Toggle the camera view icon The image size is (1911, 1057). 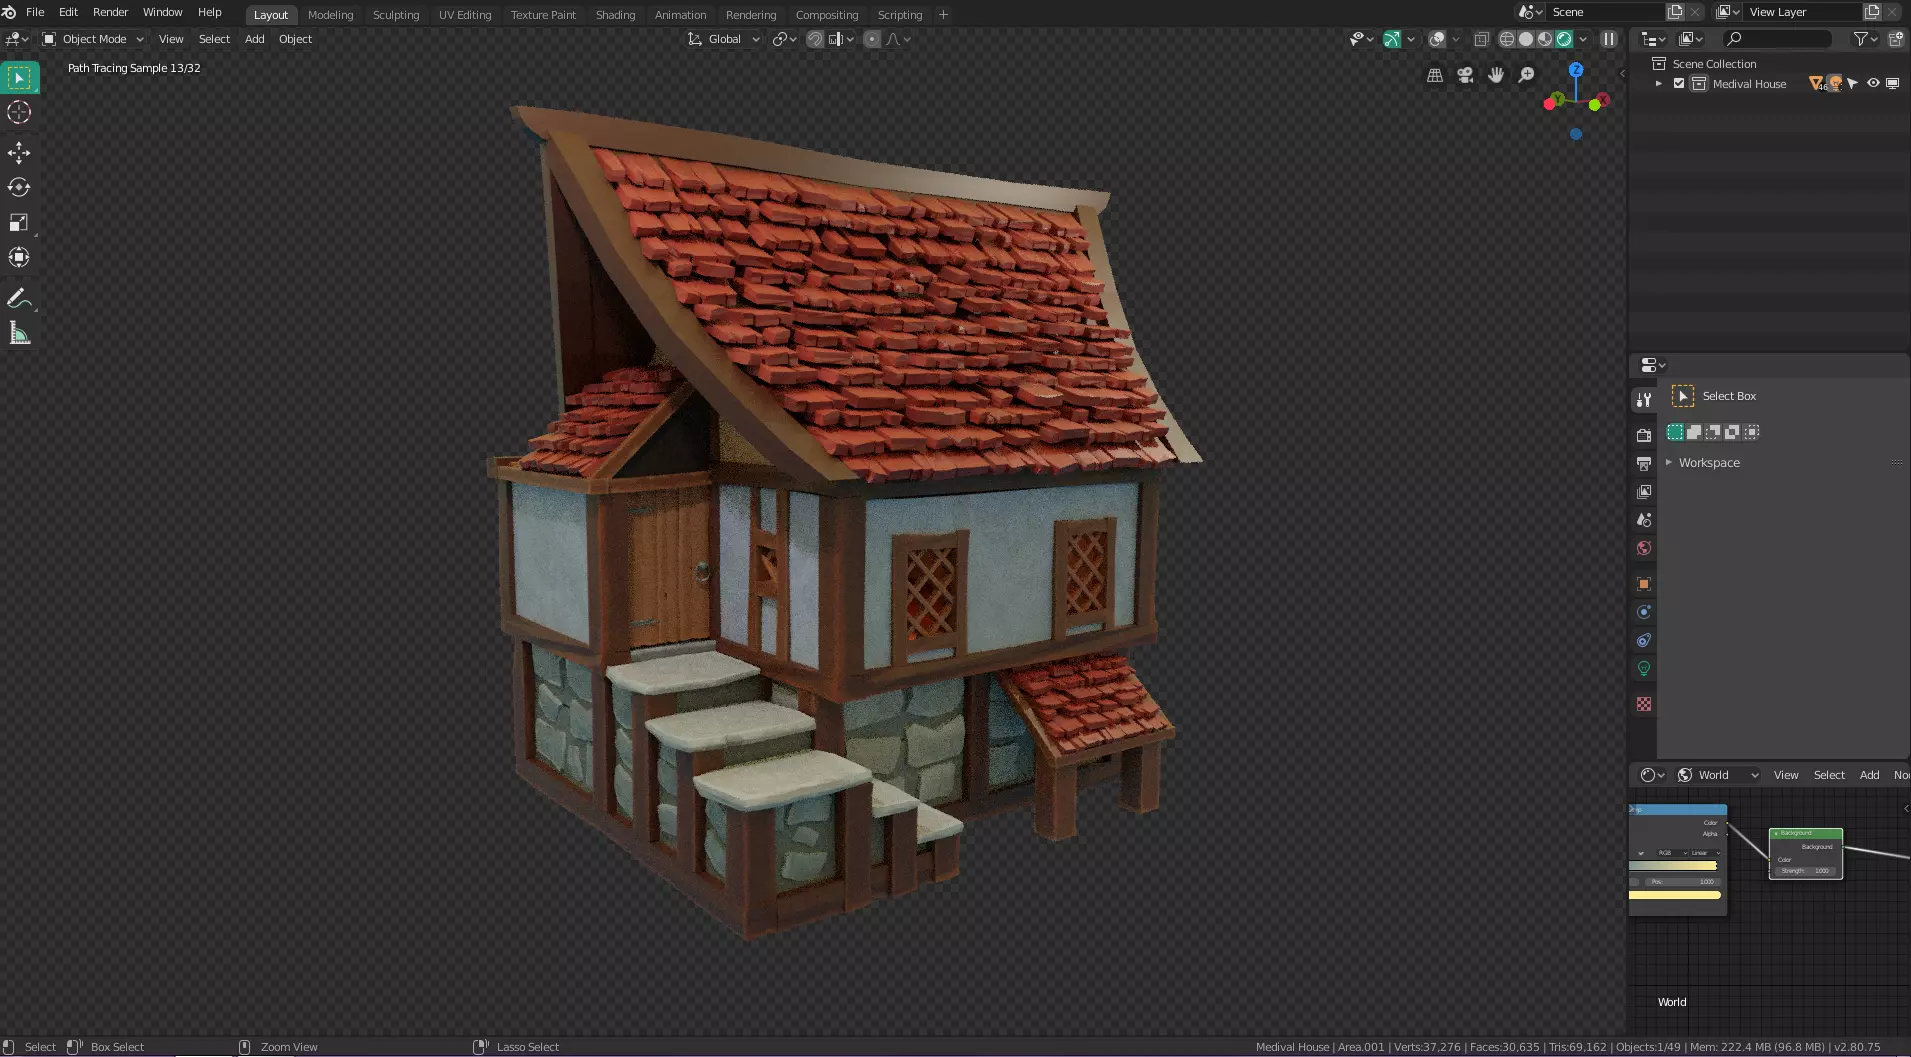[x=1465, y=75]
